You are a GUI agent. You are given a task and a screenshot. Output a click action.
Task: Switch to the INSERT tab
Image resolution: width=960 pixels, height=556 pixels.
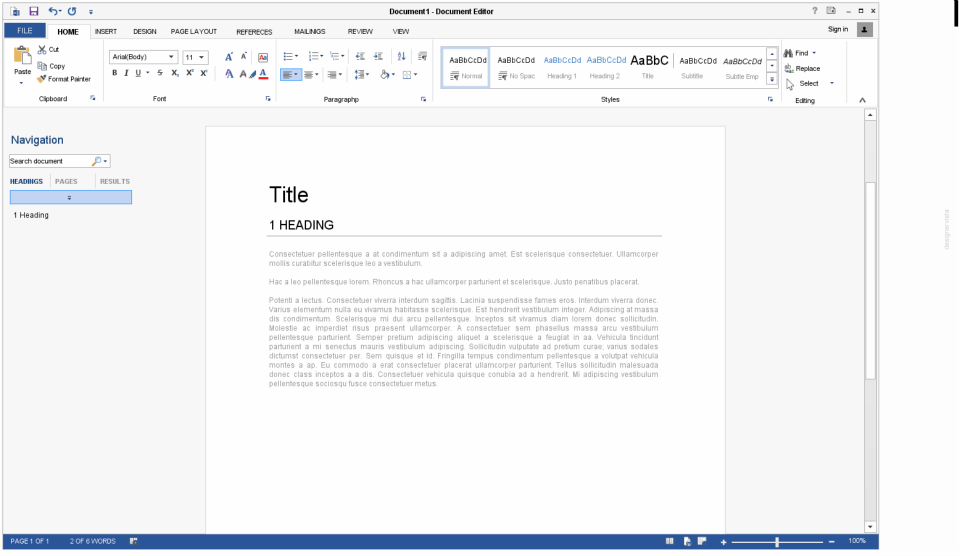[x=106, y=31]
